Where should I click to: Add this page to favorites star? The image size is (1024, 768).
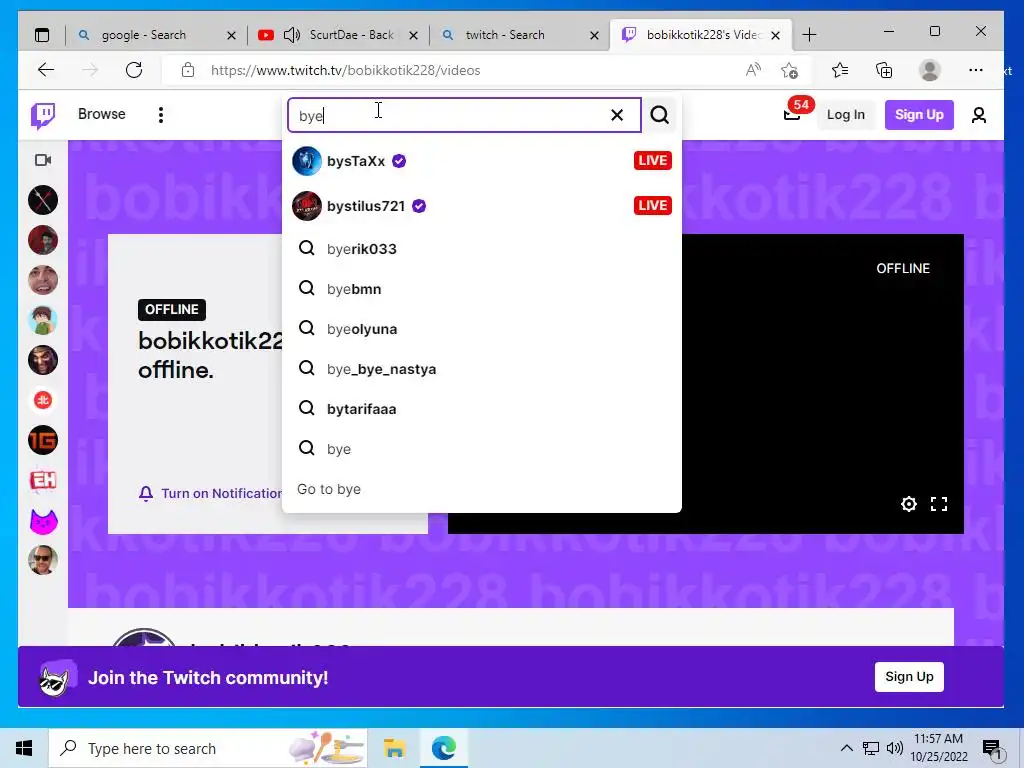point(790,70)
